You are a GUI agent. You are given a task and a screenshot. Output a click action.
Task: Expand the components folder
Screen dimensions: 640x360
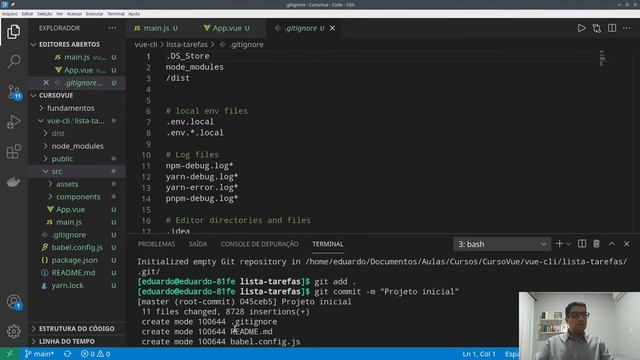click(x=78, y=196)
